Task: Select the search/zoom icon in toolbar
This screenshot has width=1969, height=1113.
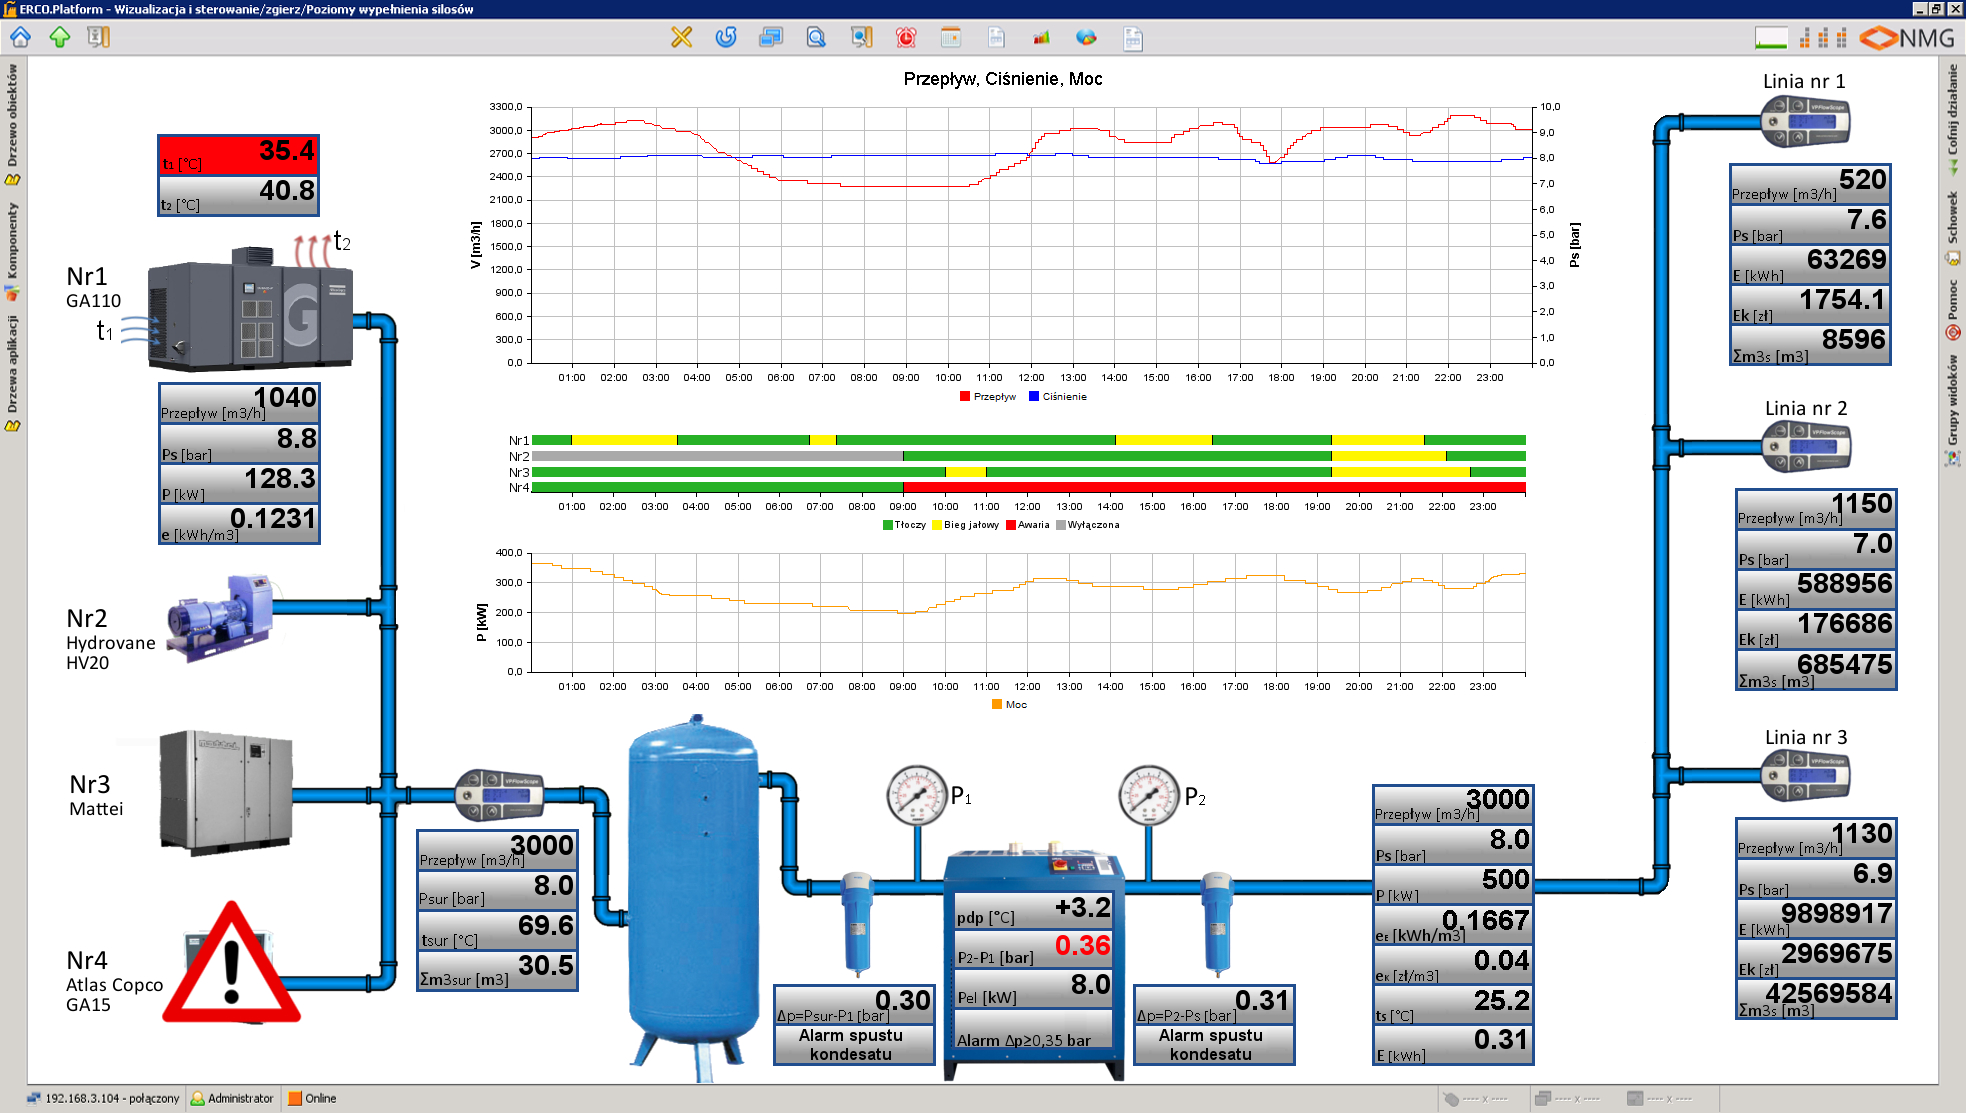Action: [815, 39]
